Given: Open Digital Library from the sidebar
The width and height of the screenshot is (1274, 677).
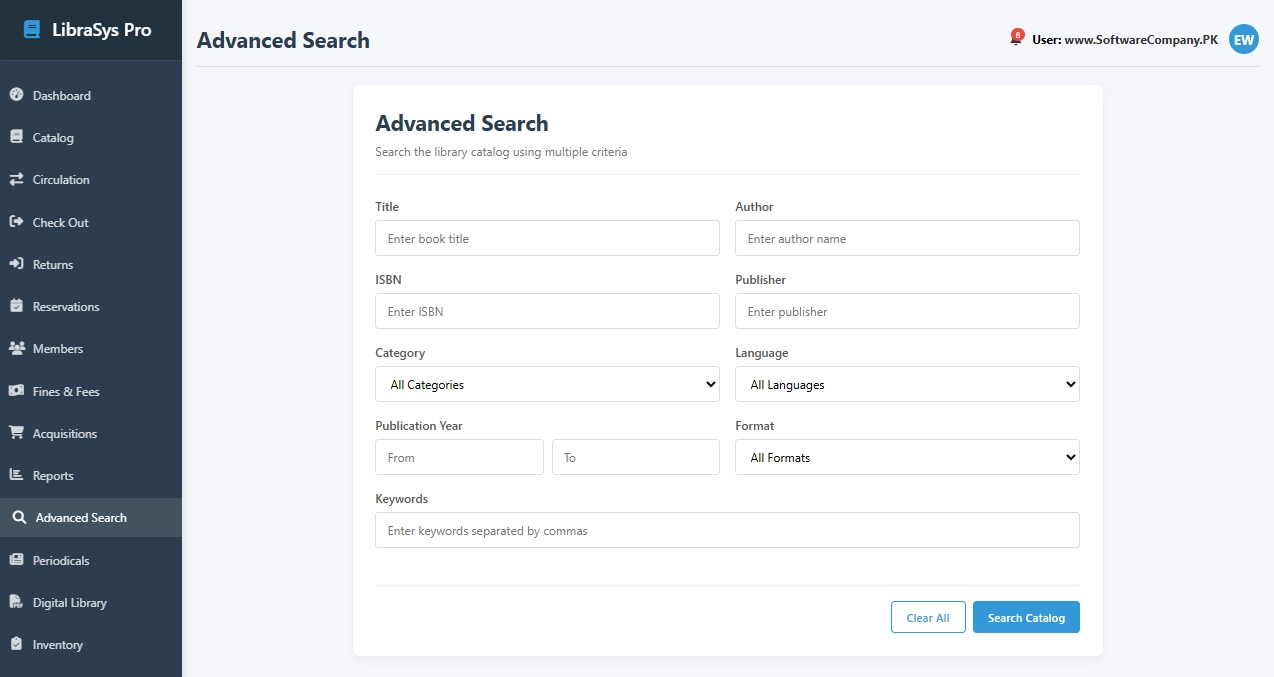Looking at the screenshot, I should click(69, 603).
